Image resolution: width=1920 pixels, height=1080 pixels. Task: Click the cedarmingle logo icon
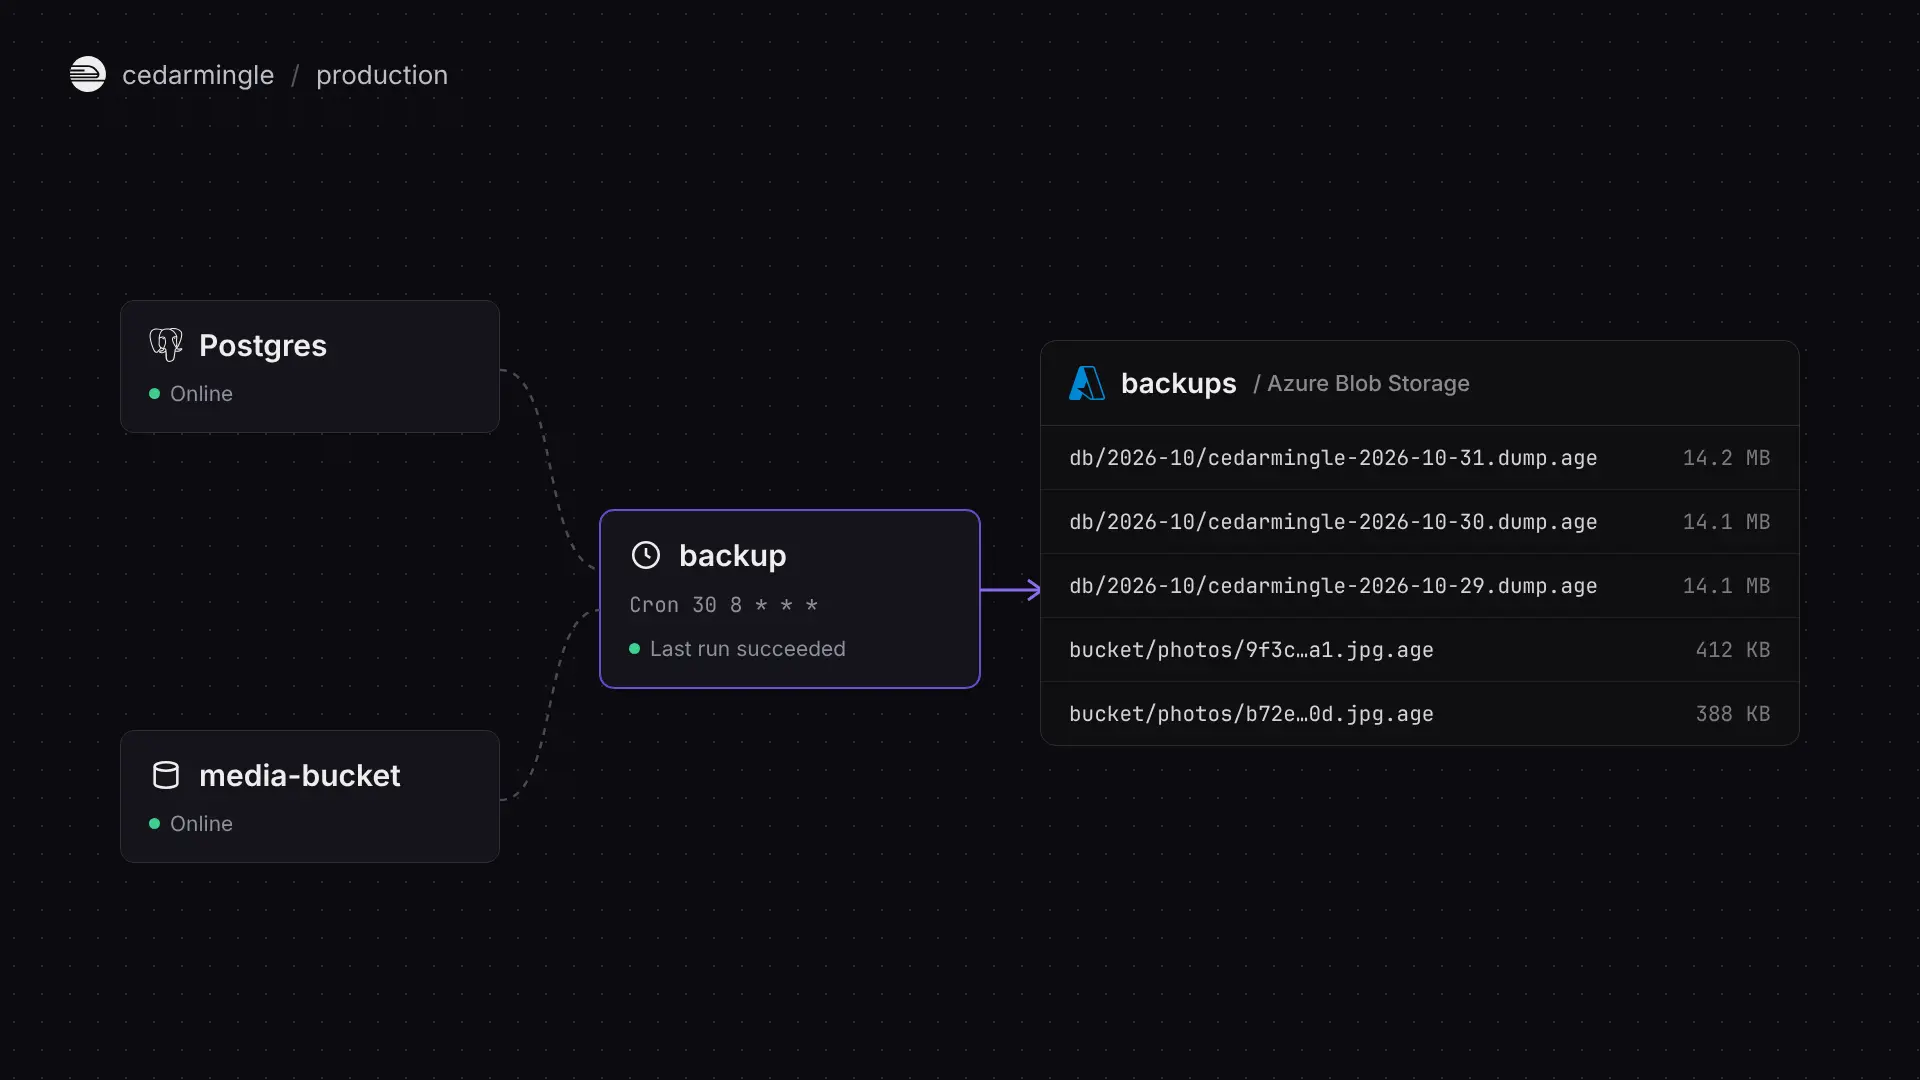click(x=88, y=74)
